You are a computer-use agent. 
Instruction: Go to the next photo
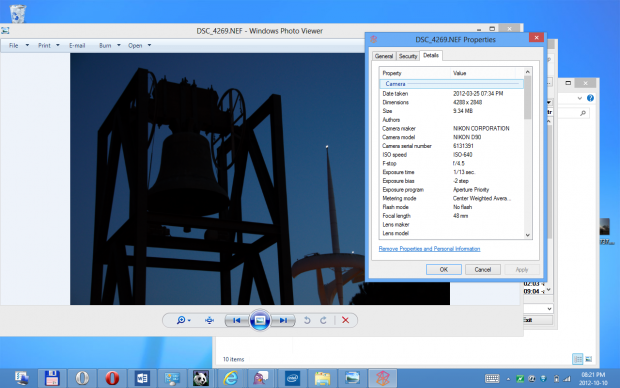[x=283, y=320]
